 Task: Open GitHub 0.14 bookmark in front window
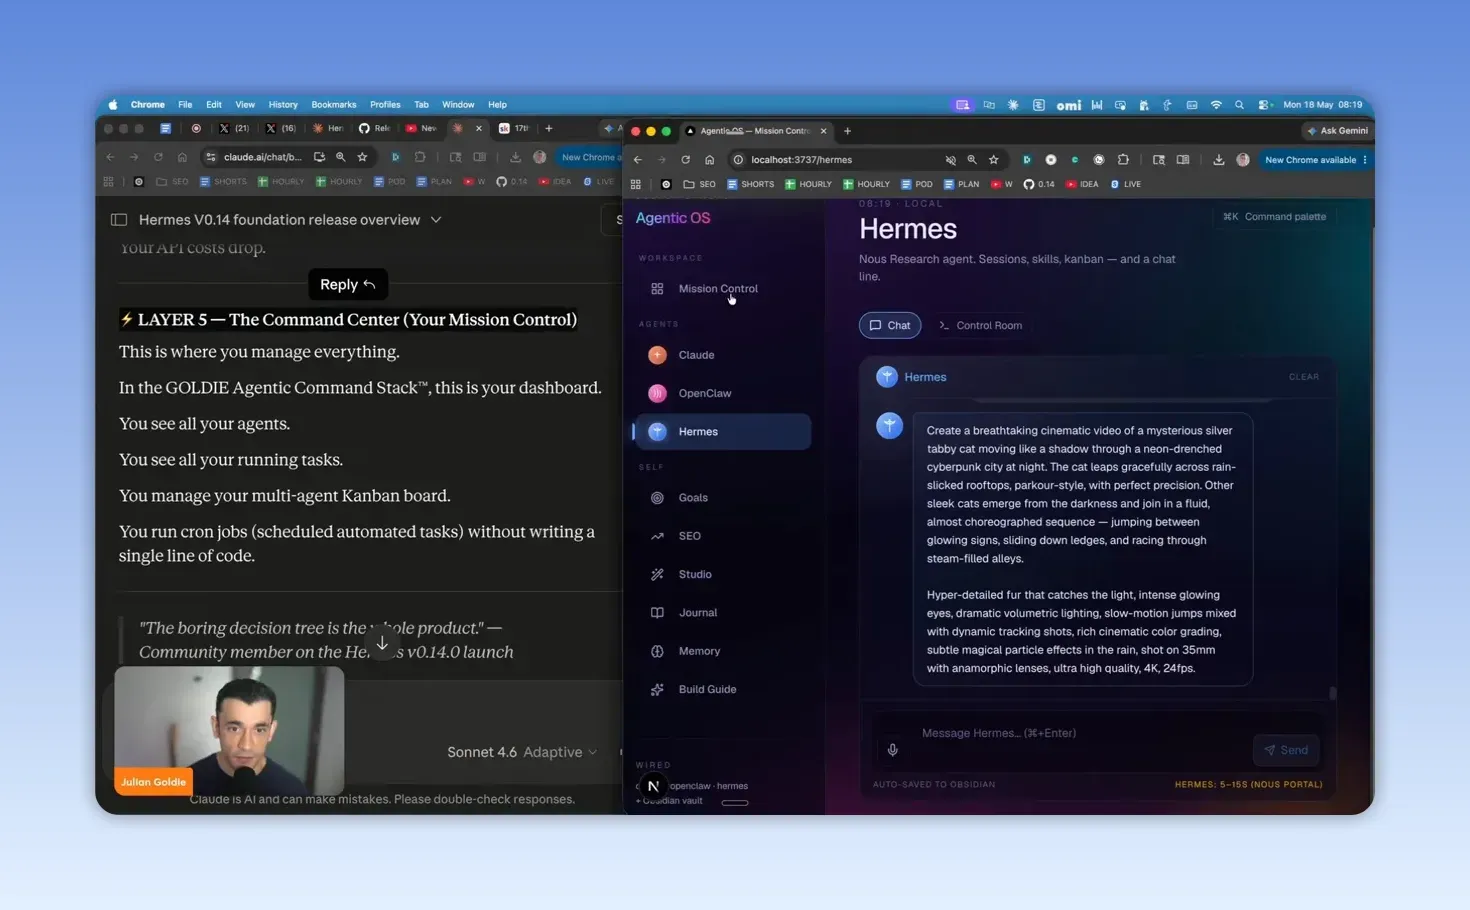tap(1038, 185)
